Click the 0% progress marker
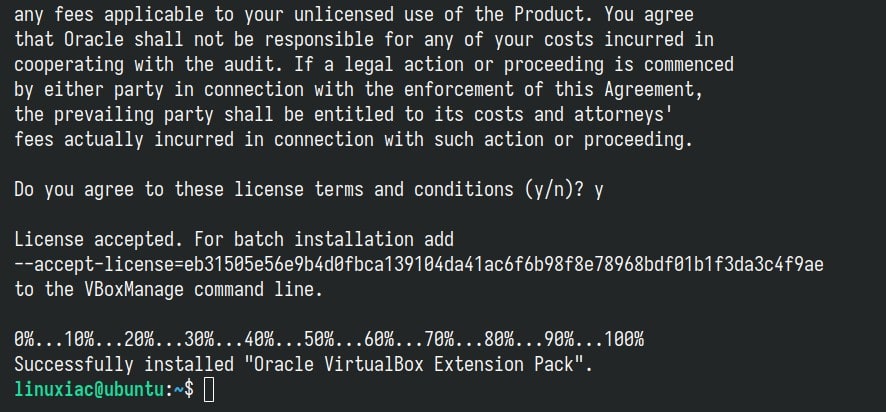This screenshot has height=412, width=886. point(26,340)
